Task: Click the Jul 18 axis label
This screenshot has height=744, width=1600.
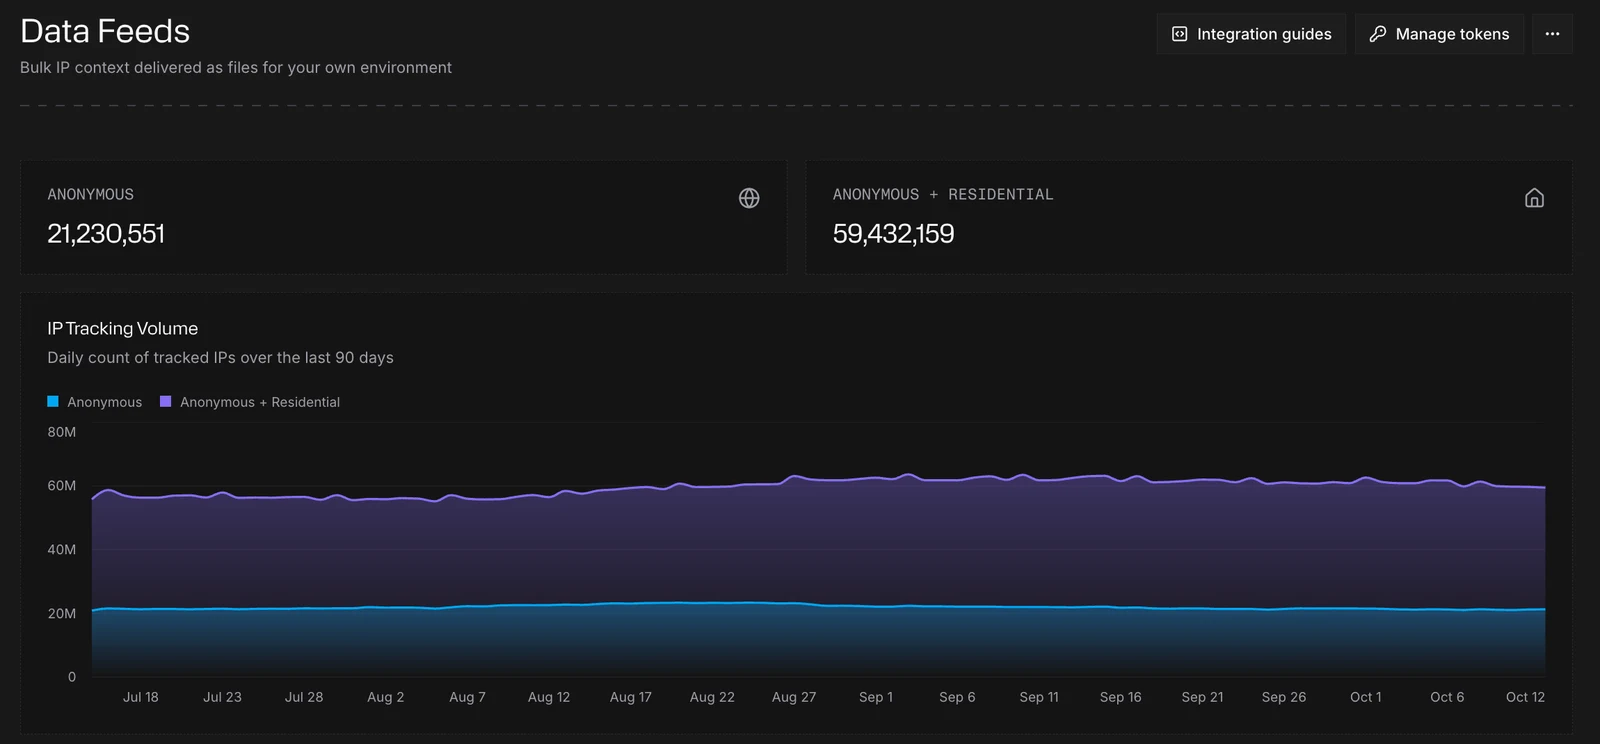Action: 141,697
